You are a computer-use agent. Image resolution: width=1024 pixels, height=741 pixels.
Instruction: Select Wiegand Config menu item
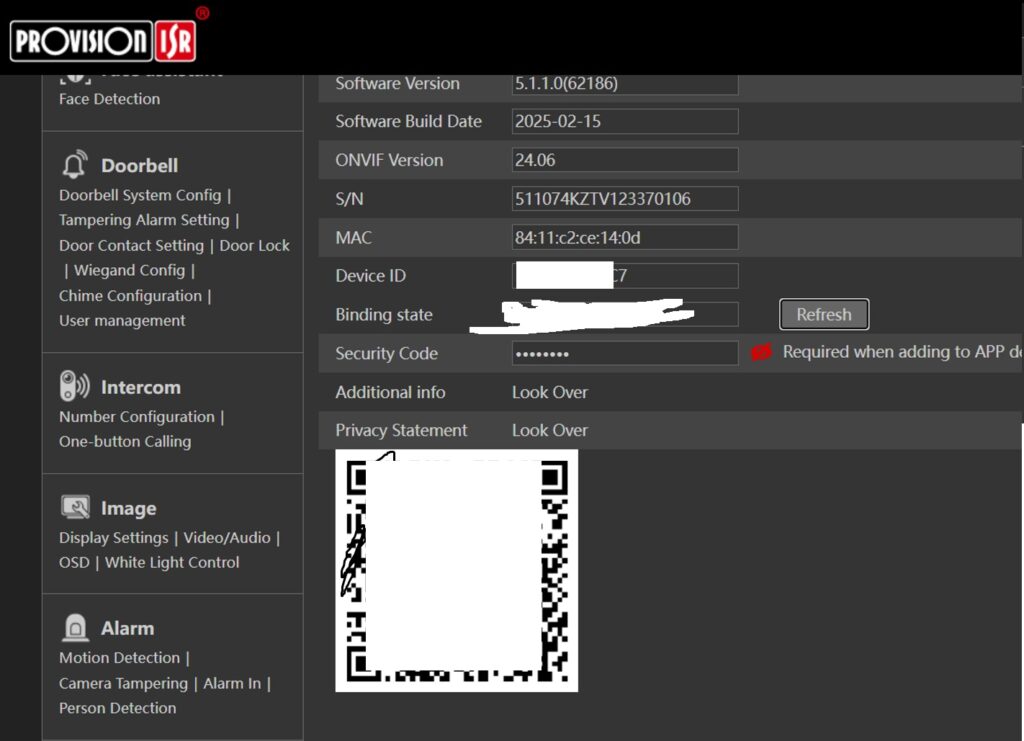coord(130,270)
